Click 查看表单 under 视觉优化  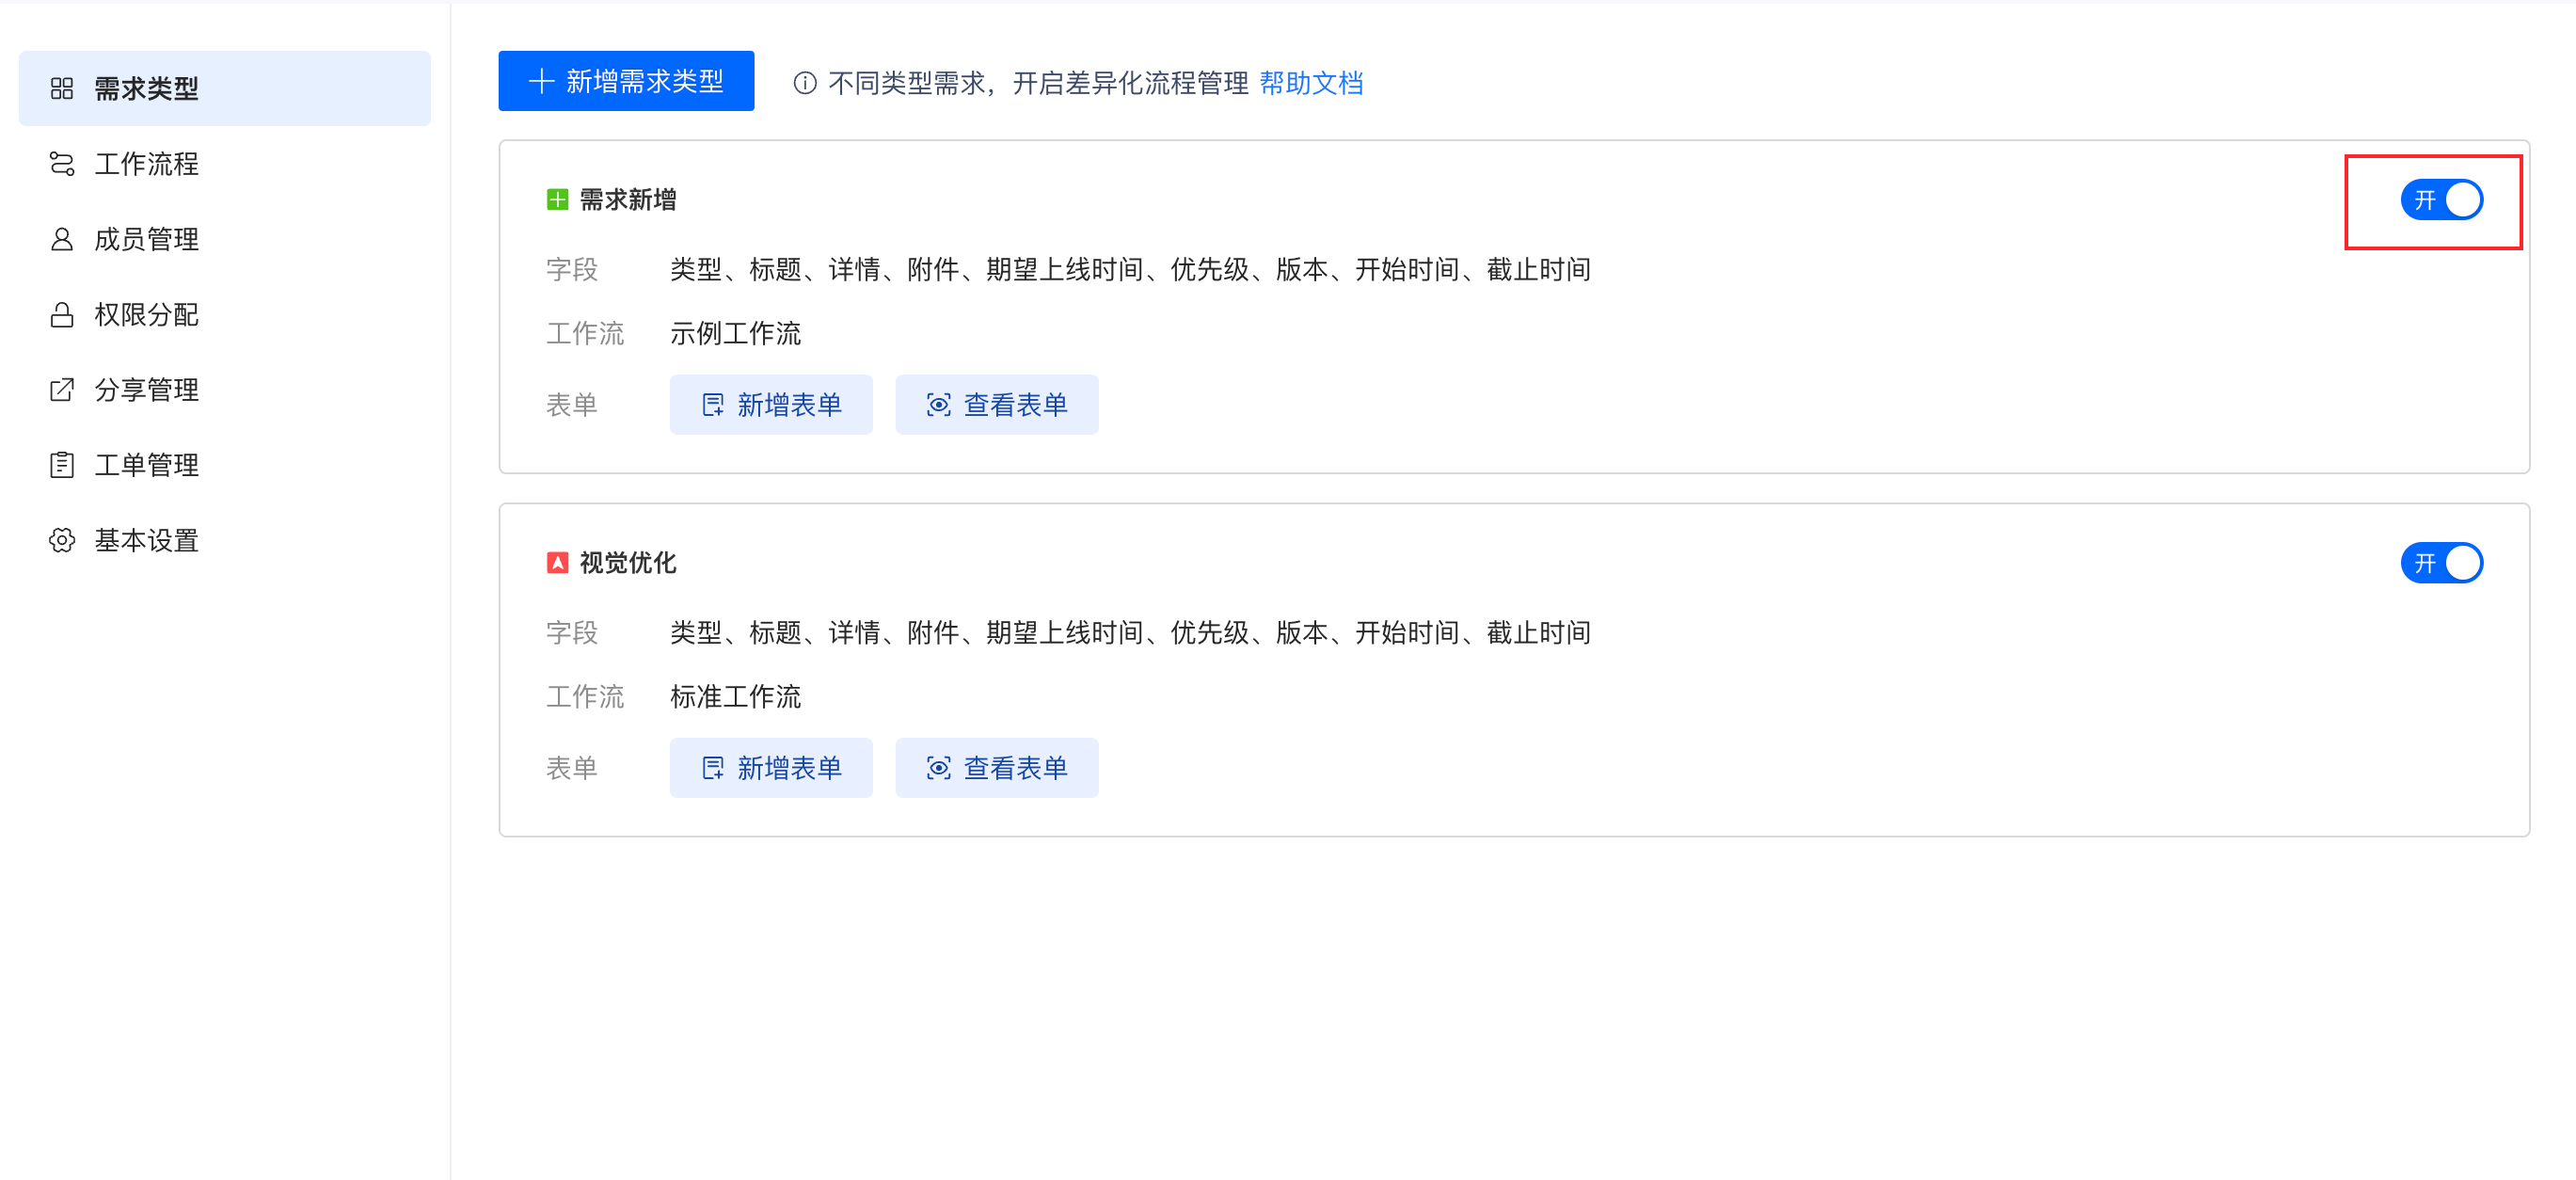click(x=997, y=768)
